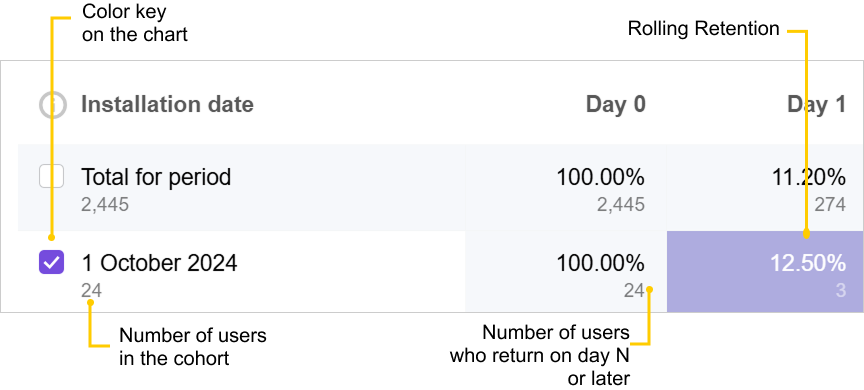
Task: Click the 274 users count in Day 1
Action: [x=830, y=205]
